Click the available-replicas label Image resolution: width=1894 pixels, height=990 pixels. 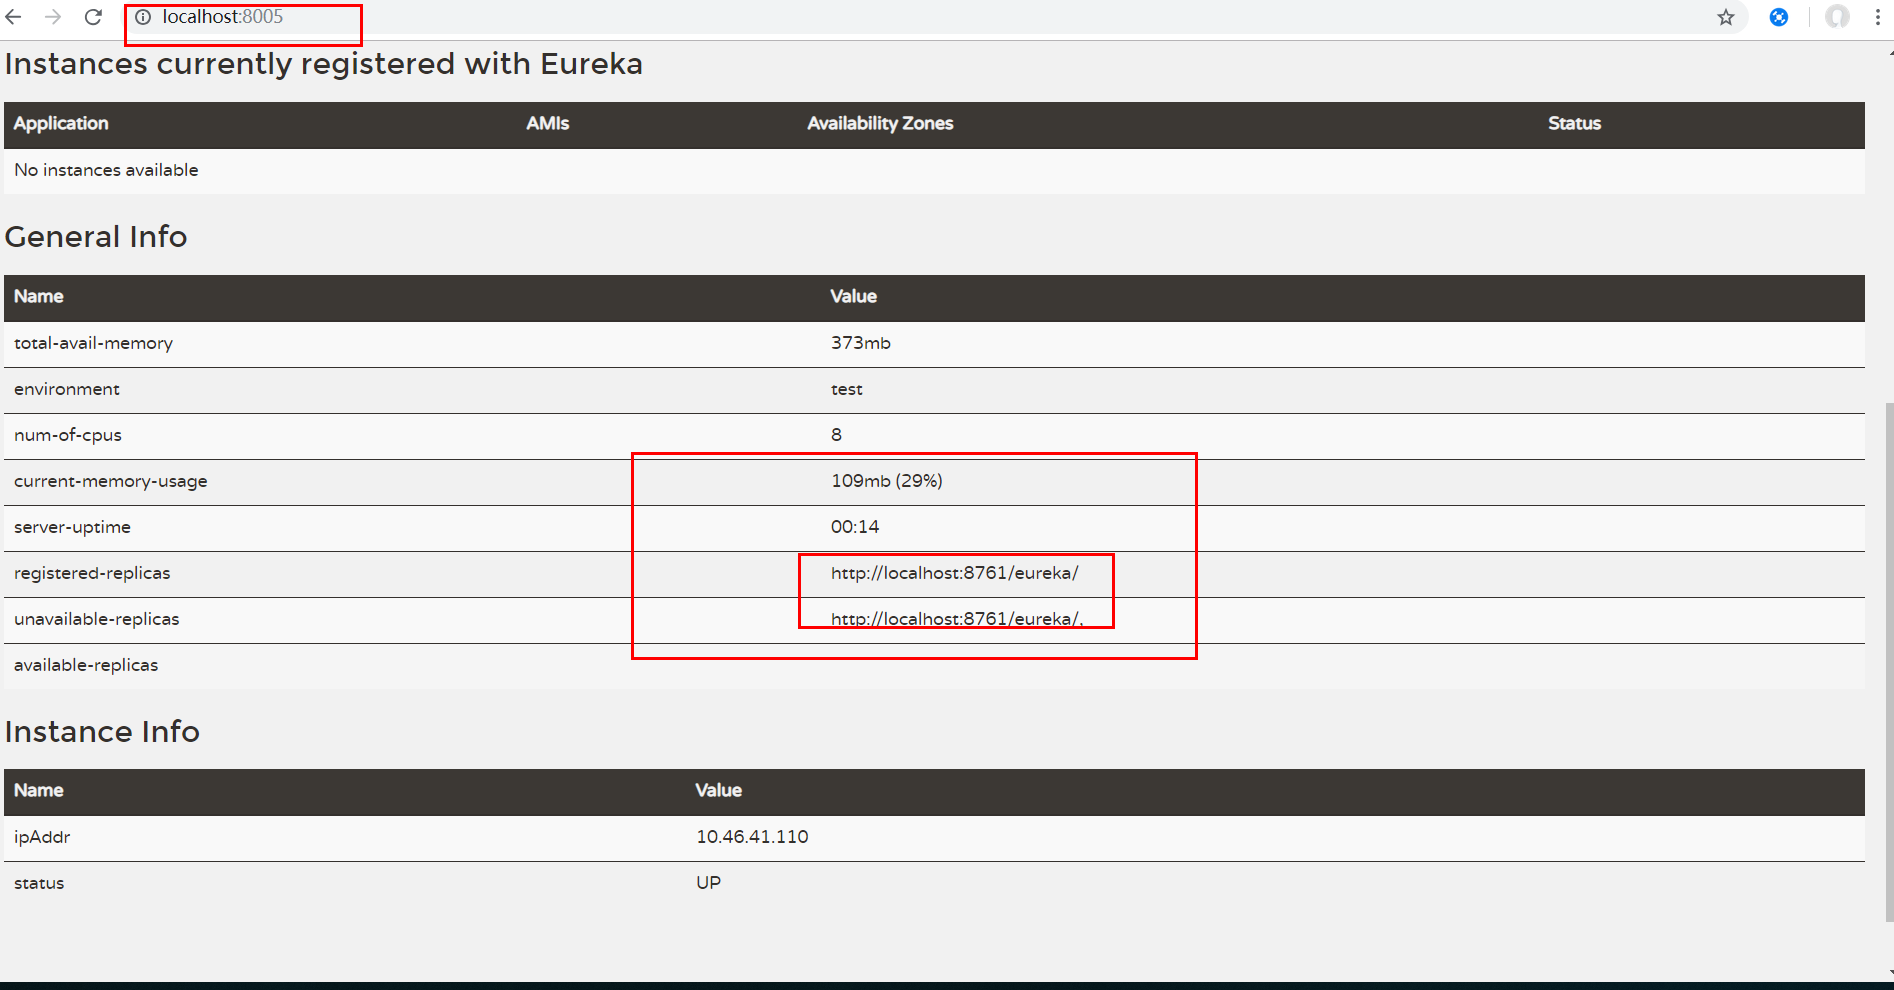[x=86, y=665]
